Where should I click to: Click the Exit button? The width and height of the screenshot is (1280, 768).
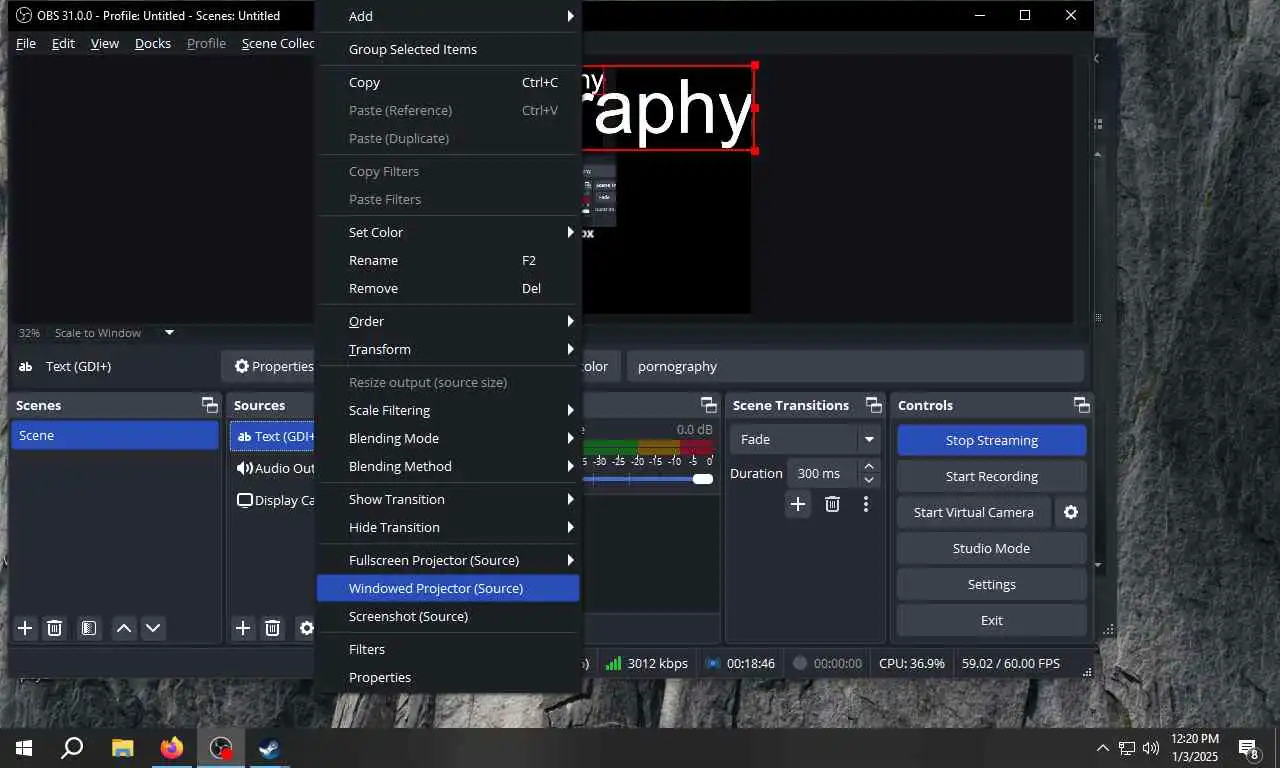click(x=991, y=620)
